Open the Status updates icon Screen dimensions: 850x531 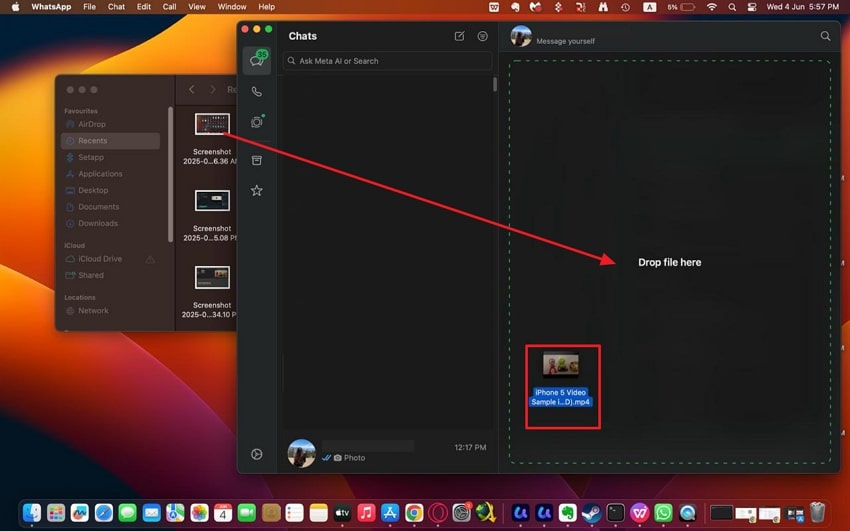257,122
